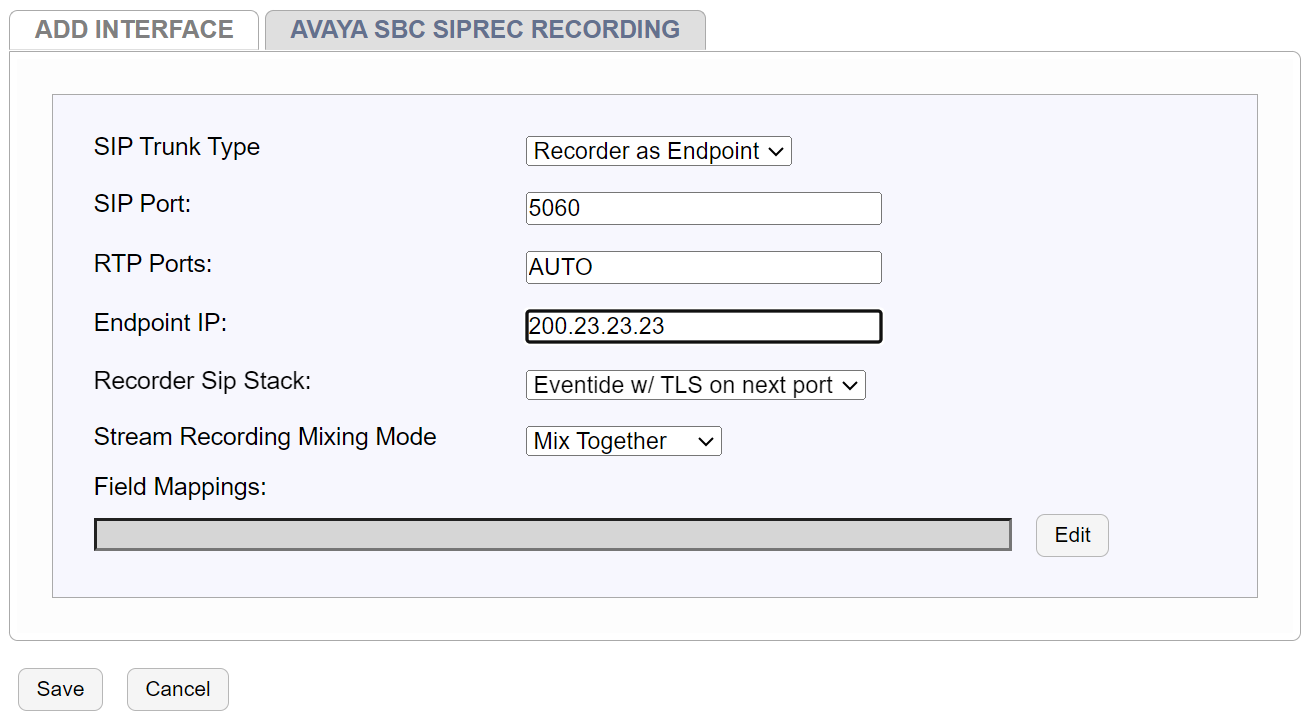
Task: Click the Endpoint IP field showing 200.23.23.23
Action: click(x=702, y=326)
